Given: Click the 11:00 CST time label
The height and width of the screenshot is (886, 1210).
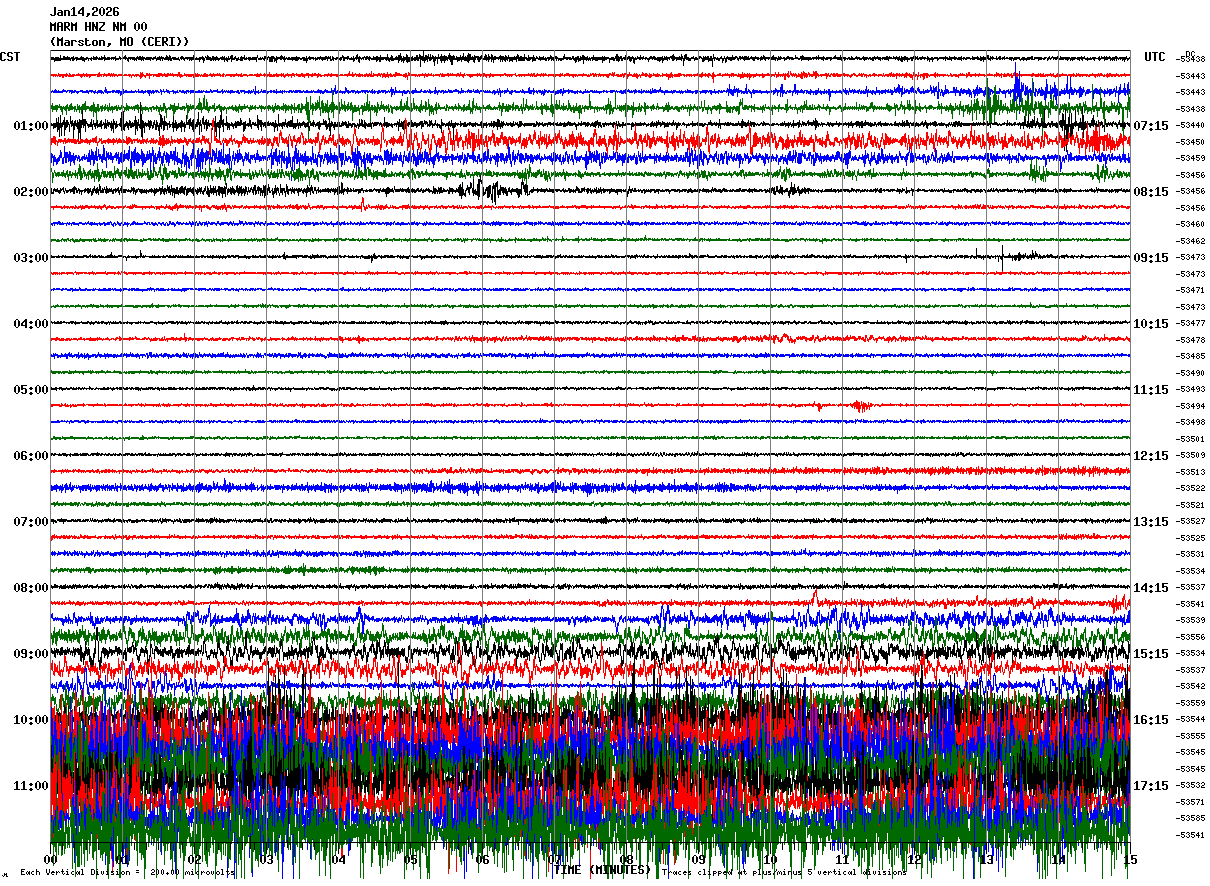Looking at the screenshot, I should 31,785.
